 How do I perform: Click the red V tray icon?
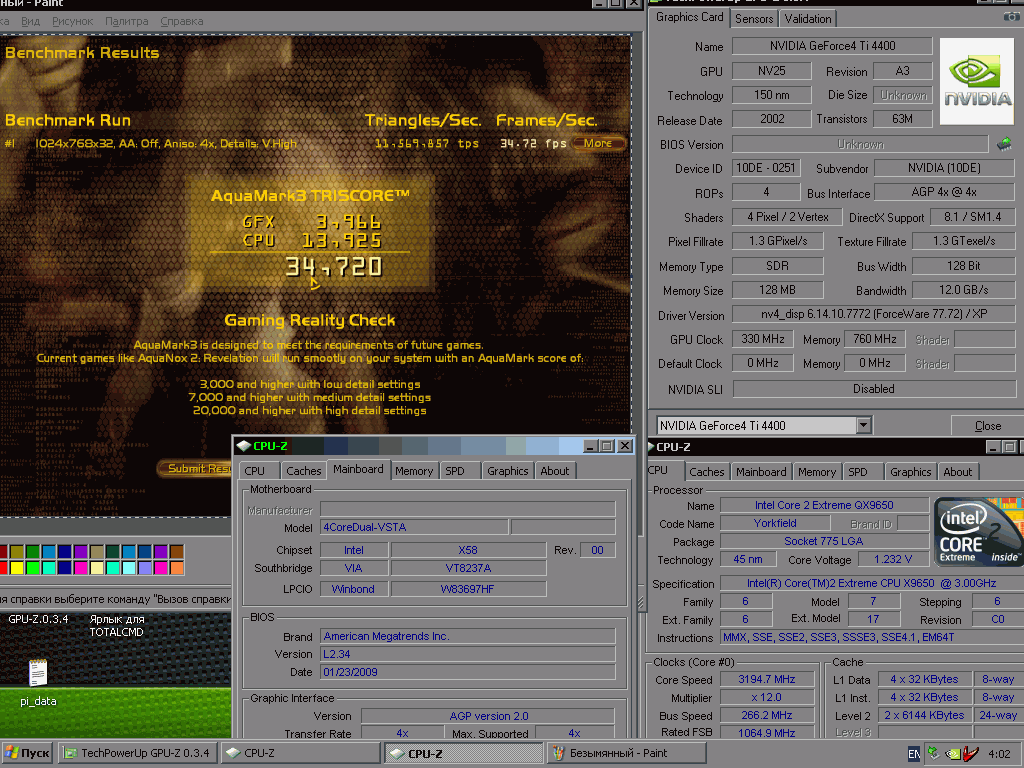(x=970, y=753)
